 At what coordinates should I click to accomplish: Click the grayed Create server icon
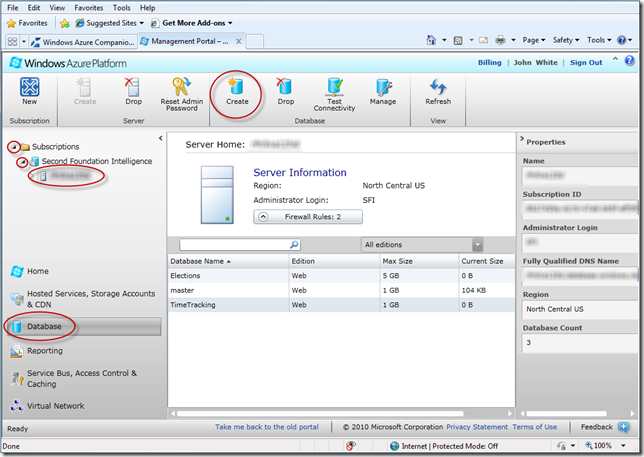(x=85, y=87)
